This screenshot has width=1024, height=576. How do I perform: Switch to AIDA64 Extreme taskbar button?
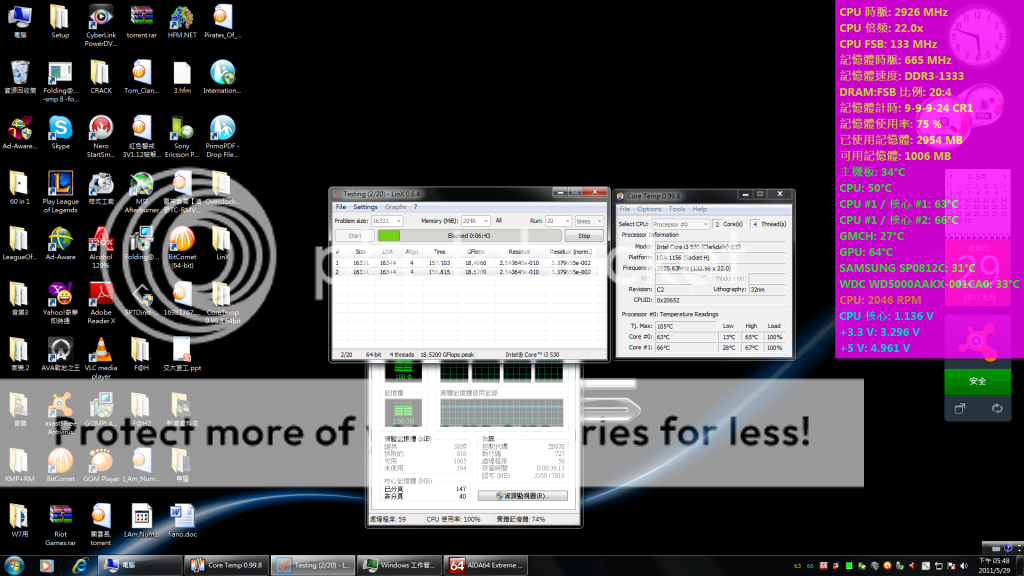coord(487,565)
